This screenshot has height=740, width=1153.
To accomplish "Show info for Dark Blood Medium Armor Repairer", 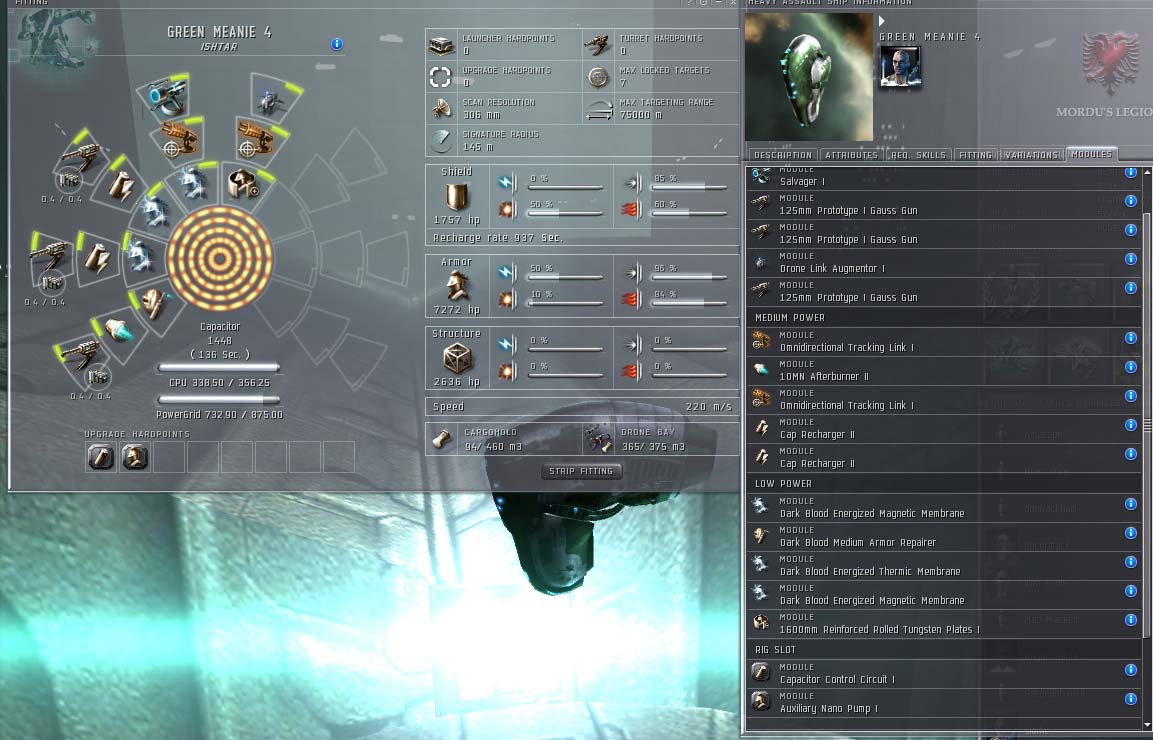I will click(1131, 533).
